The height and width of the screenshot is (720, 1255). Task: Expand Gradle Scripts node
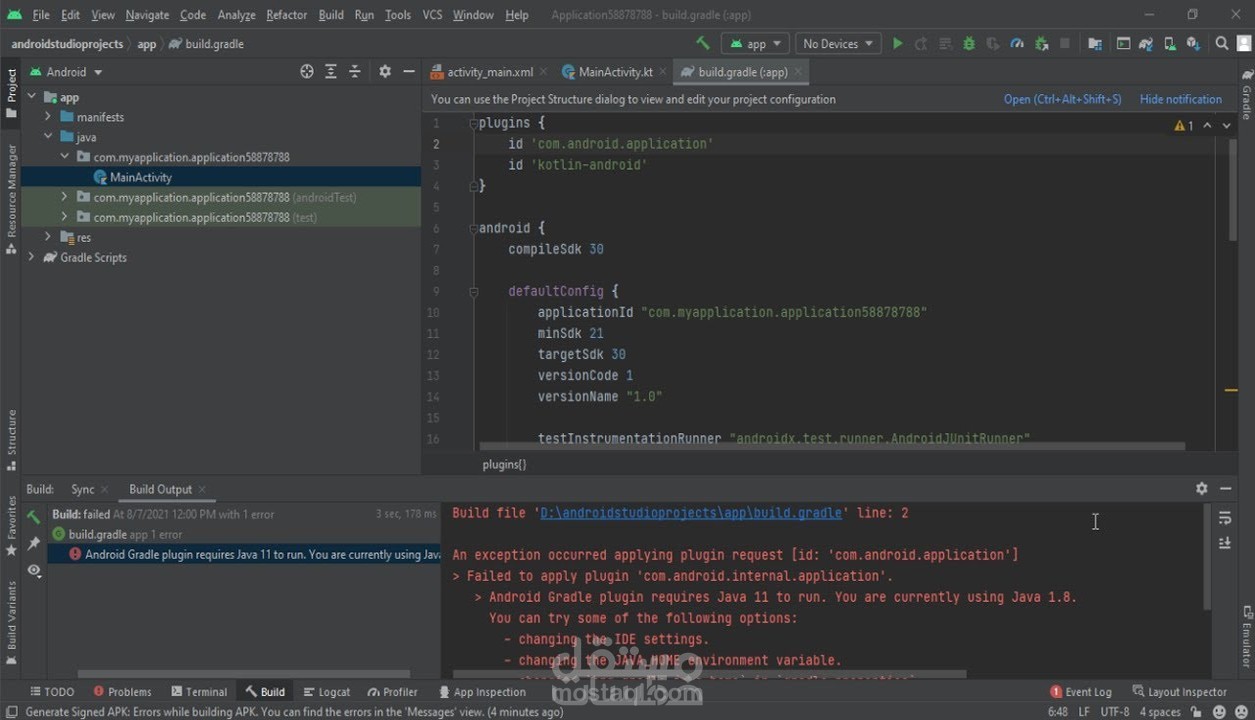tap(32, 257)
